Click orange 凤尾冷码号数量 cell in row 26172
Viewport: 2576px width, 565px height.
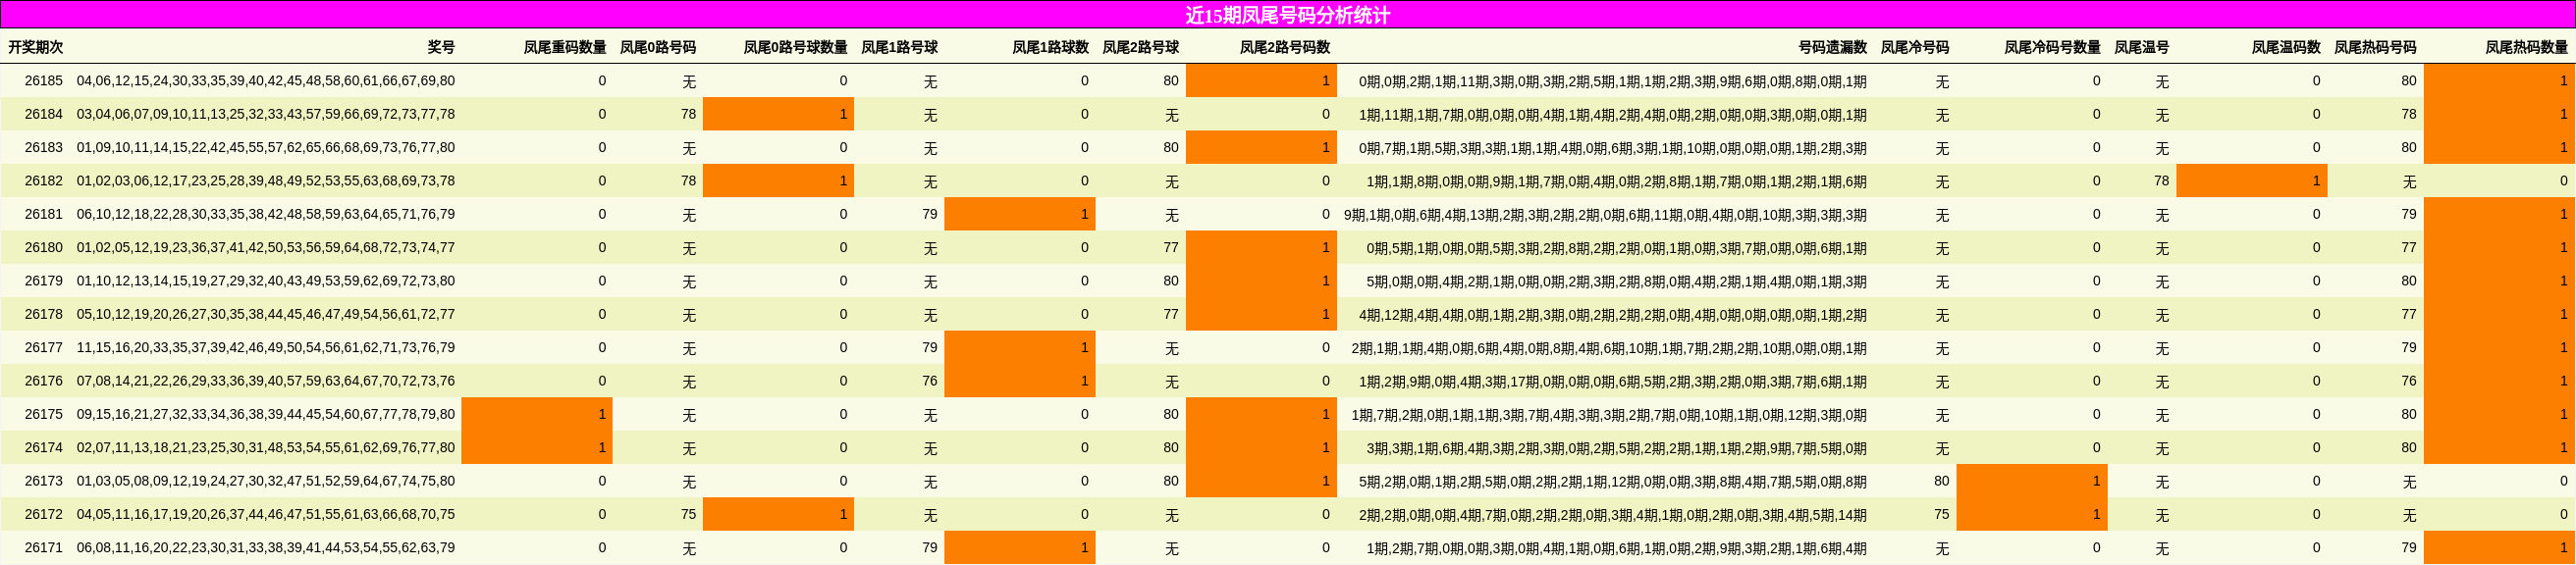click(x=2032, y=514)
